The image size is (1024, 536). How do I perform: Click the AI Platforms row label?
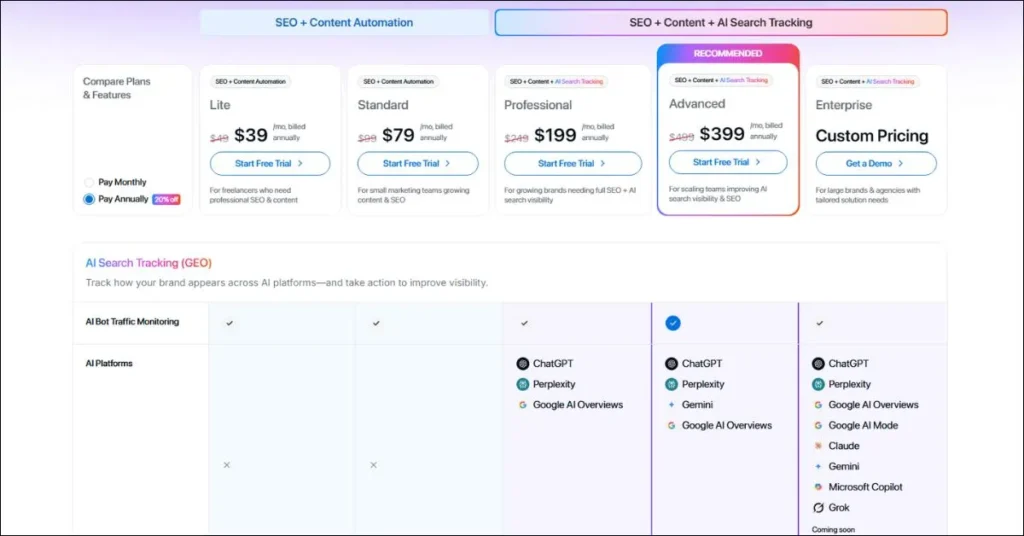[x=109, y=364]
